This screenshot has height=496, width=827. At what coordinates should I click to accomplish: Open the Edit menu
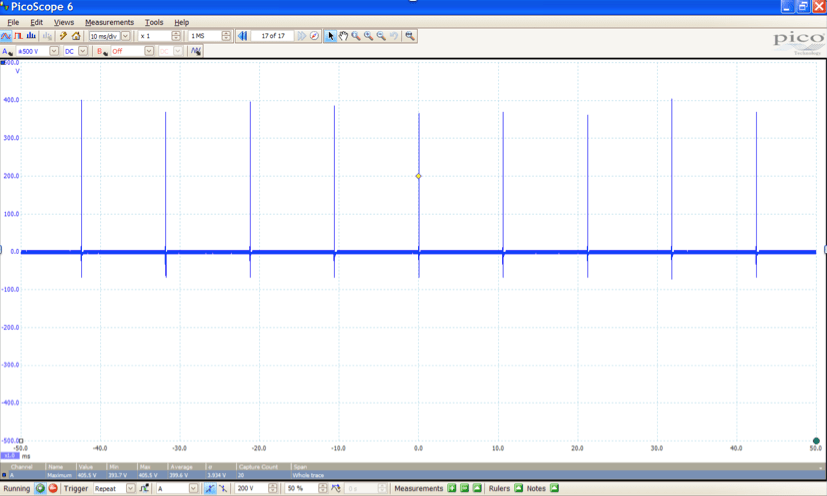point(36,22)
